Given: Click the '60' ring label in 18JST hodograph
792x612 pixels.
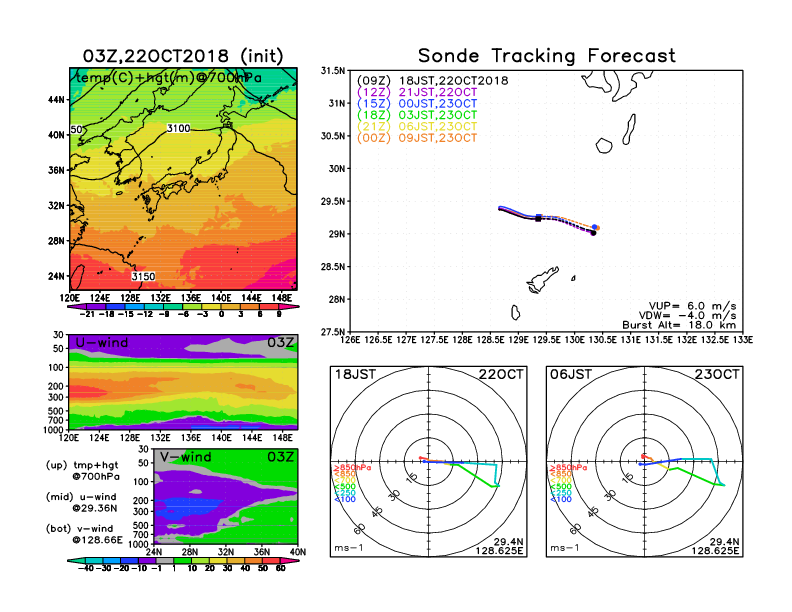Looking at the screenshot, I should (x=360, y=528).
